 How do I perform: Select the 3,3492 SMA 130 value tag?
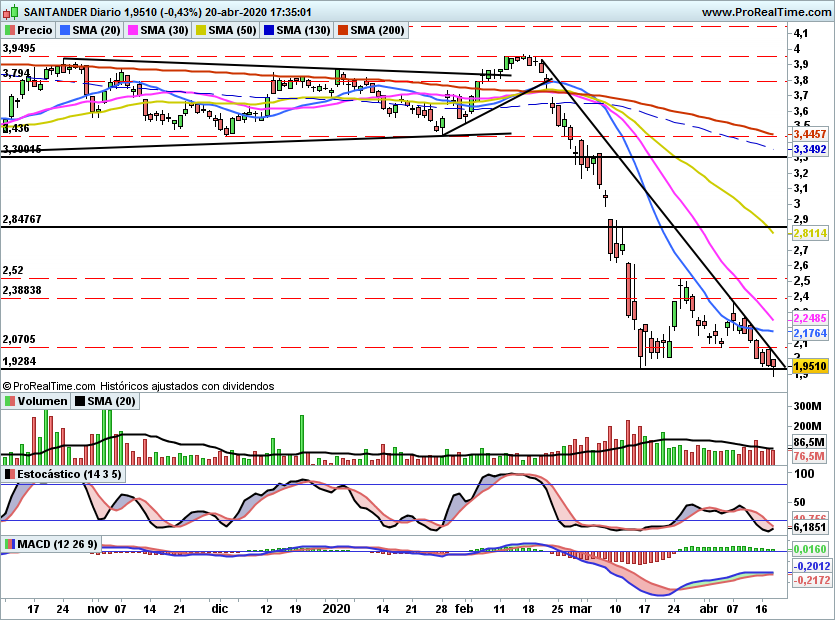click(810, 149)
